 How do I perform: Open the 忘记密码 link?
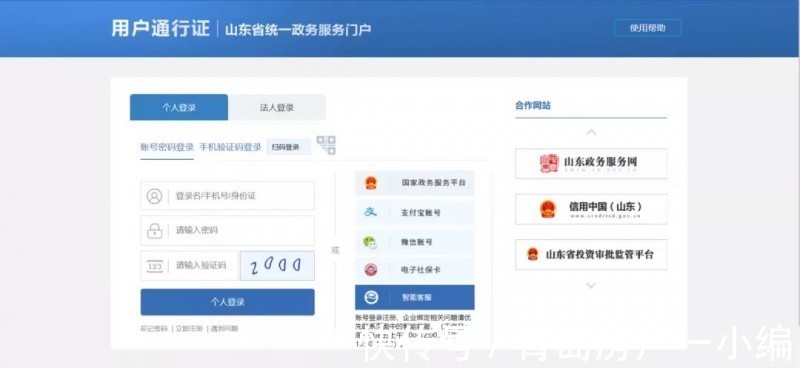pos(154,328)
